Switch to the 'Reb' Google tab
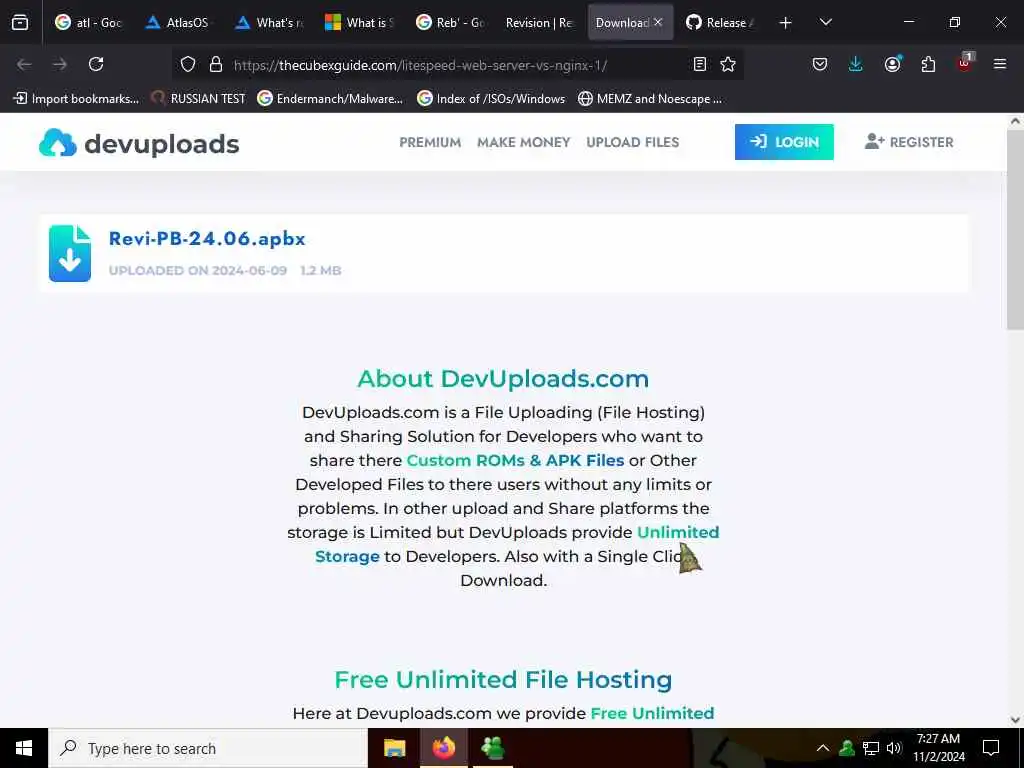Screen dimensions: 1024x768 click(x=450, y=22)
